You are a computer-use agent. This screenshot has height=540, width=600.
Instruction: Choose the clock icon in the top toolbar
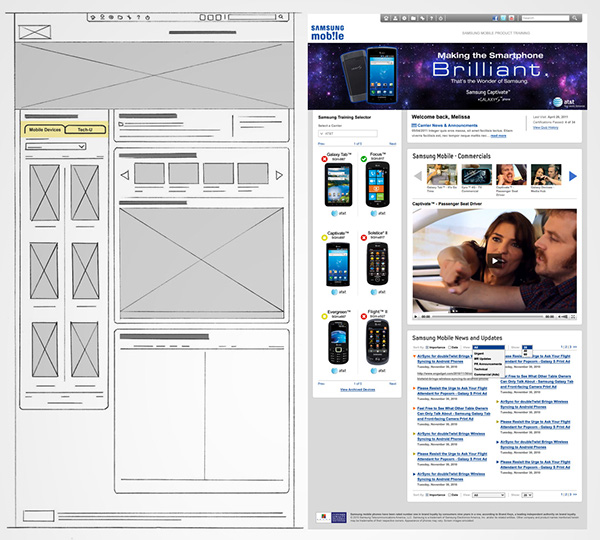coord(404,18)
